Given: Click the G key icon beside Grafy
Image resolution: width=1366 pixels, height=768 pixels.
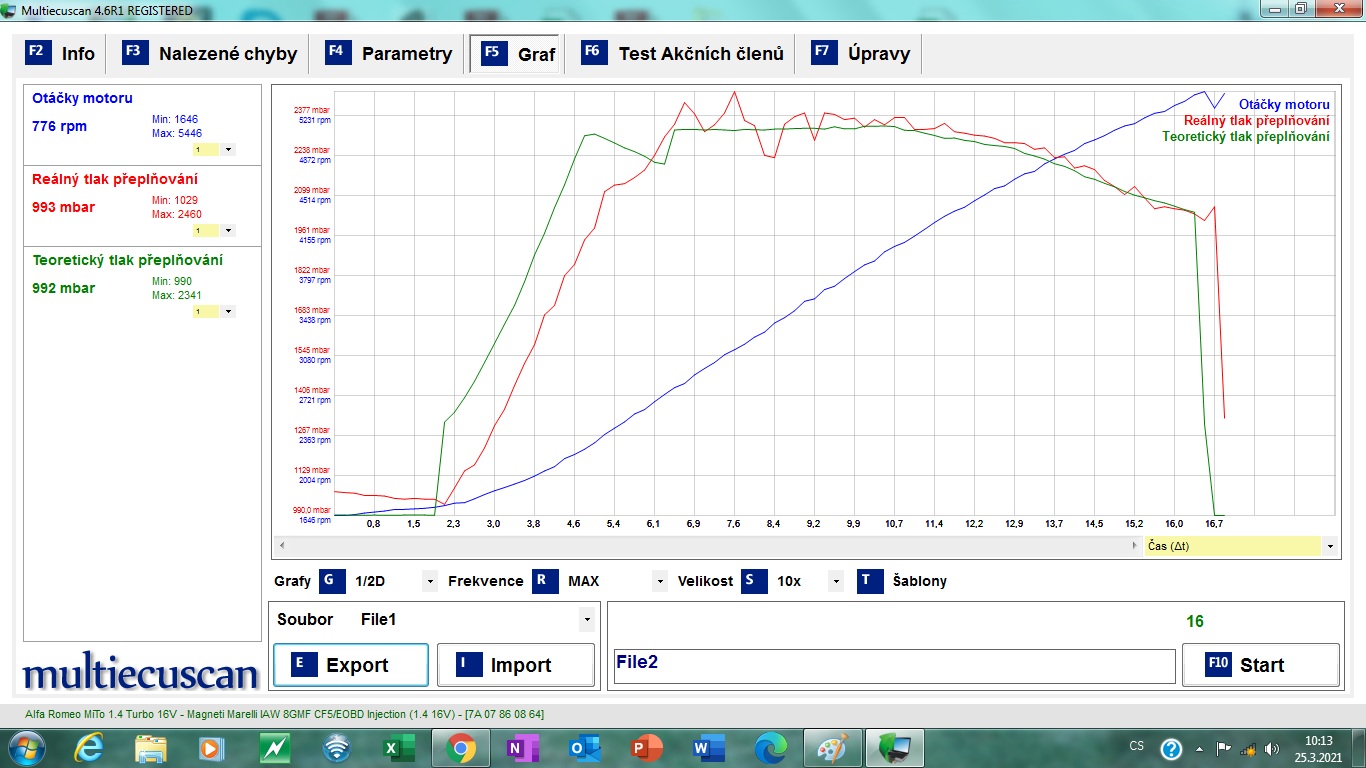Looking at the screenshot, I should (x=332, y=581).
